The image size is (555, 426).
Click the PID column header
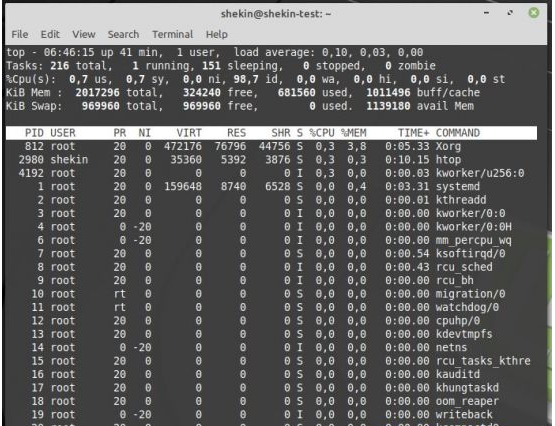(x=34, y=133)
